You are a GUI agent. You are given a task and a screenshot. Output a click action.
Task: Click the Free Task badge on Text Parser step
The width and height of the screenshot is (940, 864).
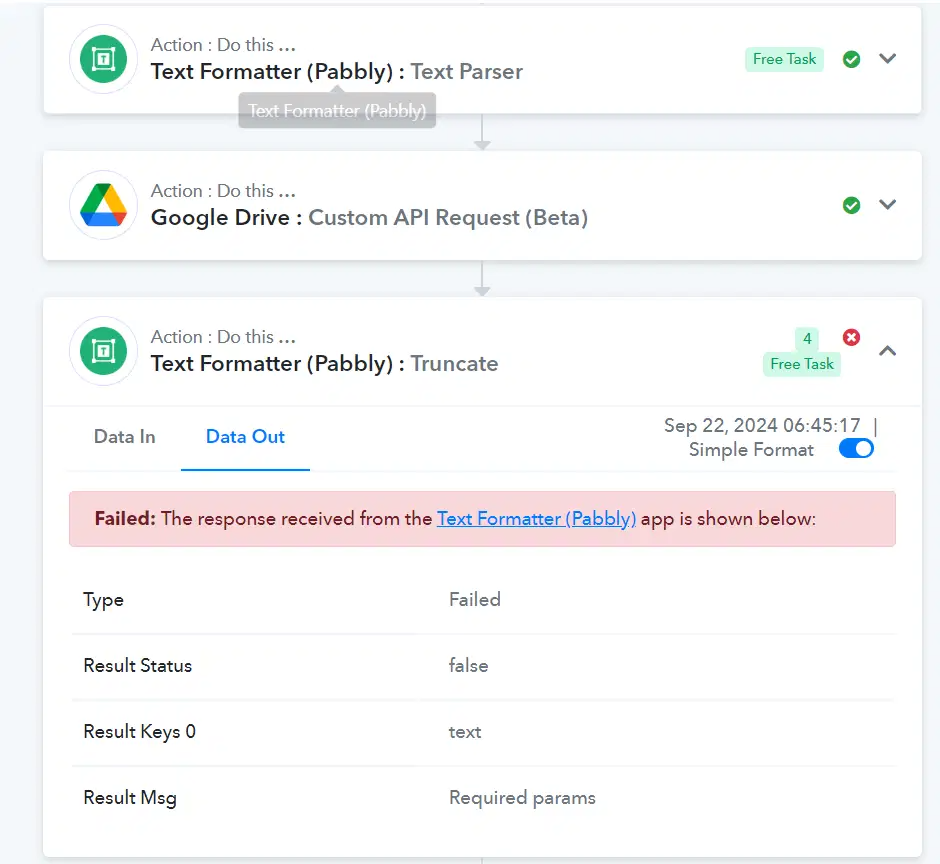pos(784,59)
